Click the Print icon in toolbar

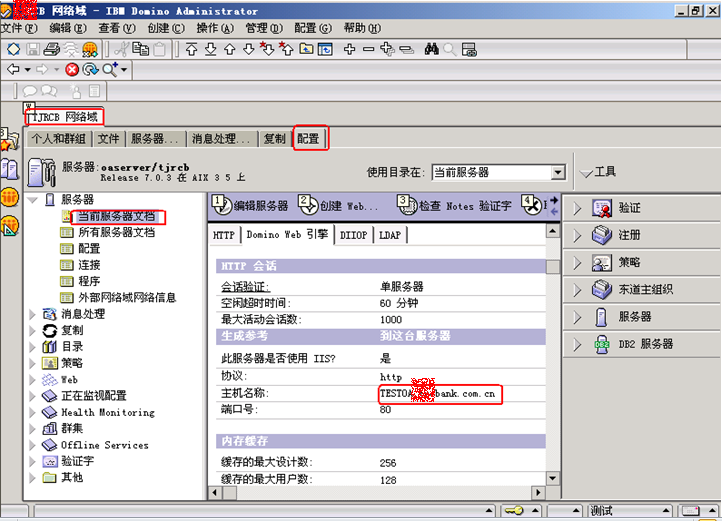click(52, 49)
